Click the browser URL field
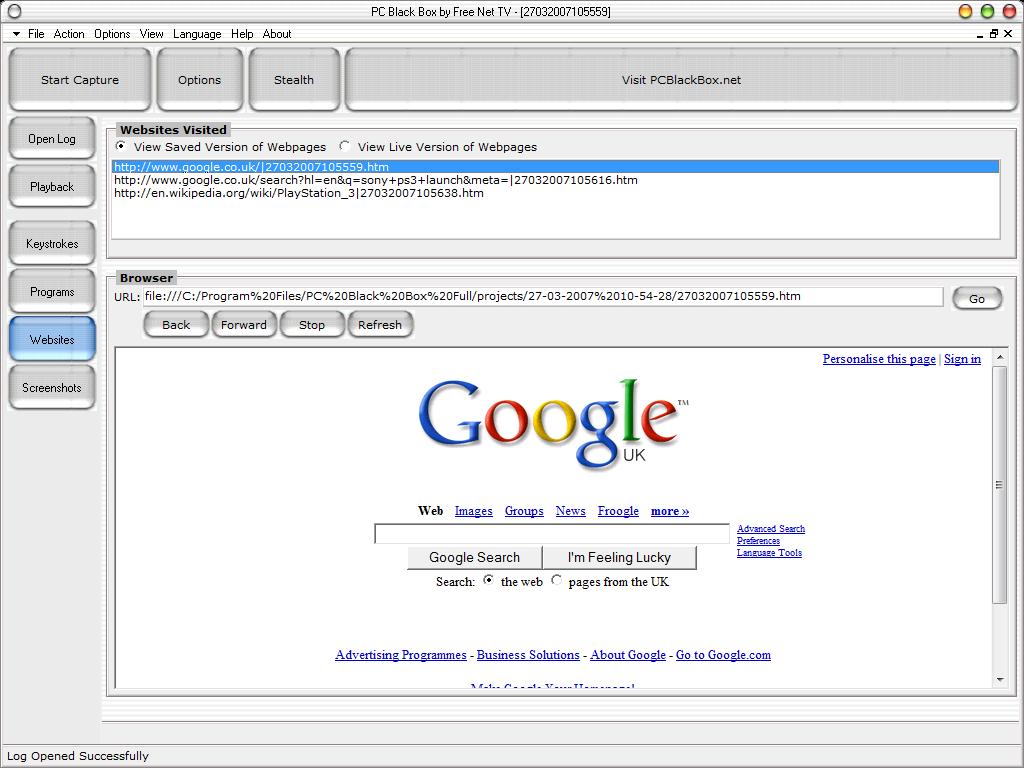The height and width of the screenshot is (768, 1024). point(543,296)
